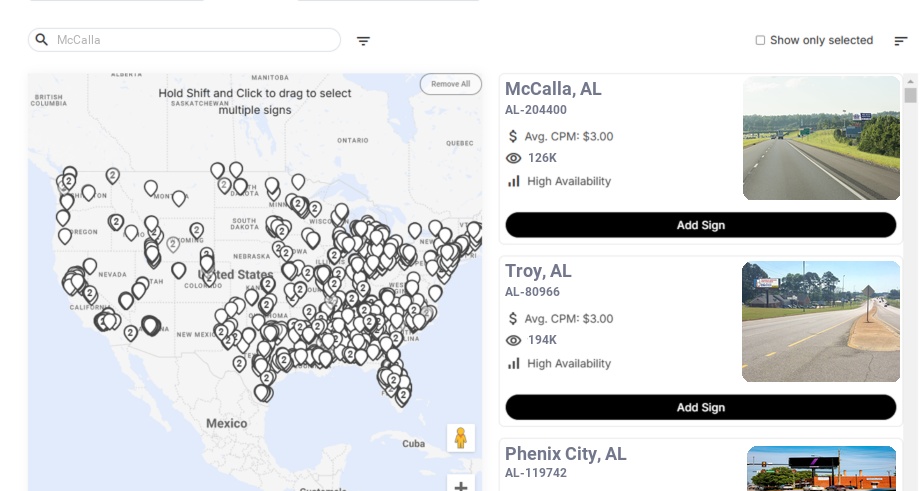Click availability bars icon for Troy
The image size is (920, 491).
click(x=513, y=364)
